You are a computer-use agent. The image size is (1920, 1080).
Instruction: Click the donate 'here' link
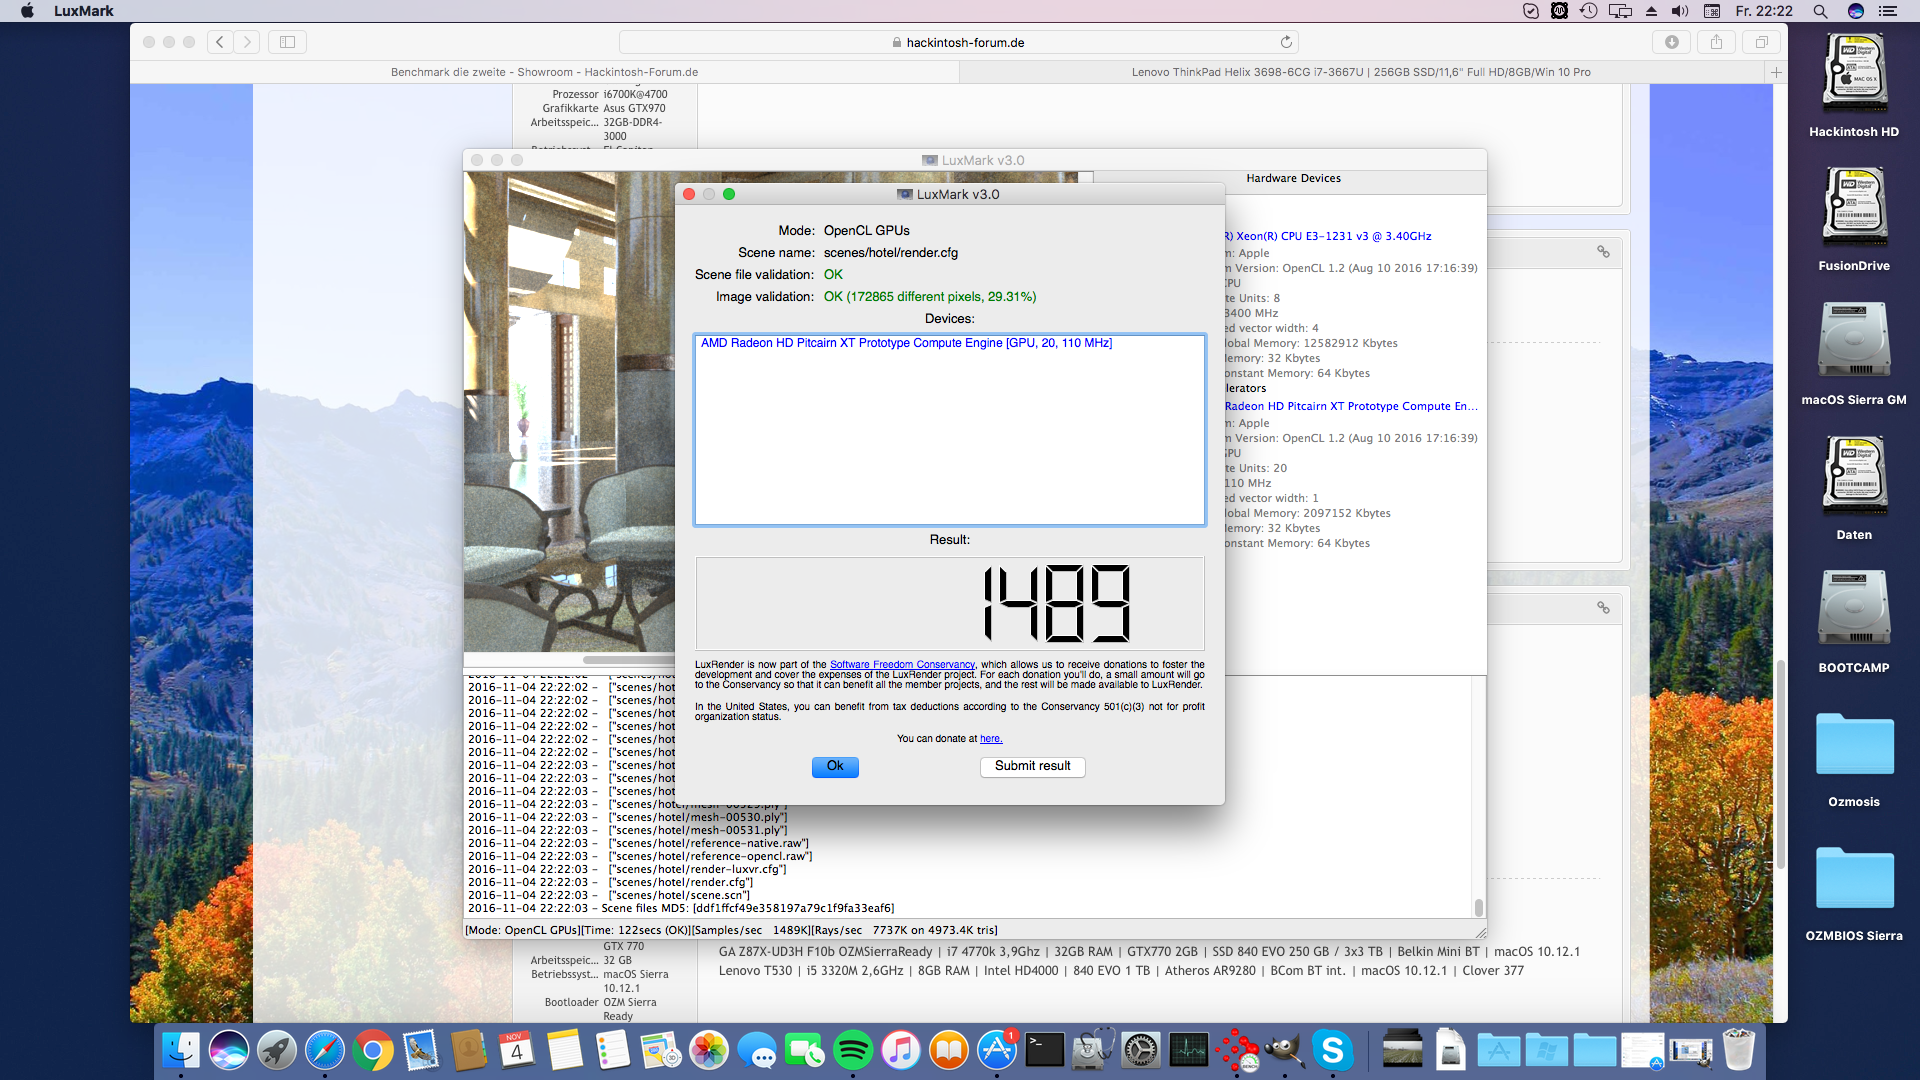pos(990,739)
